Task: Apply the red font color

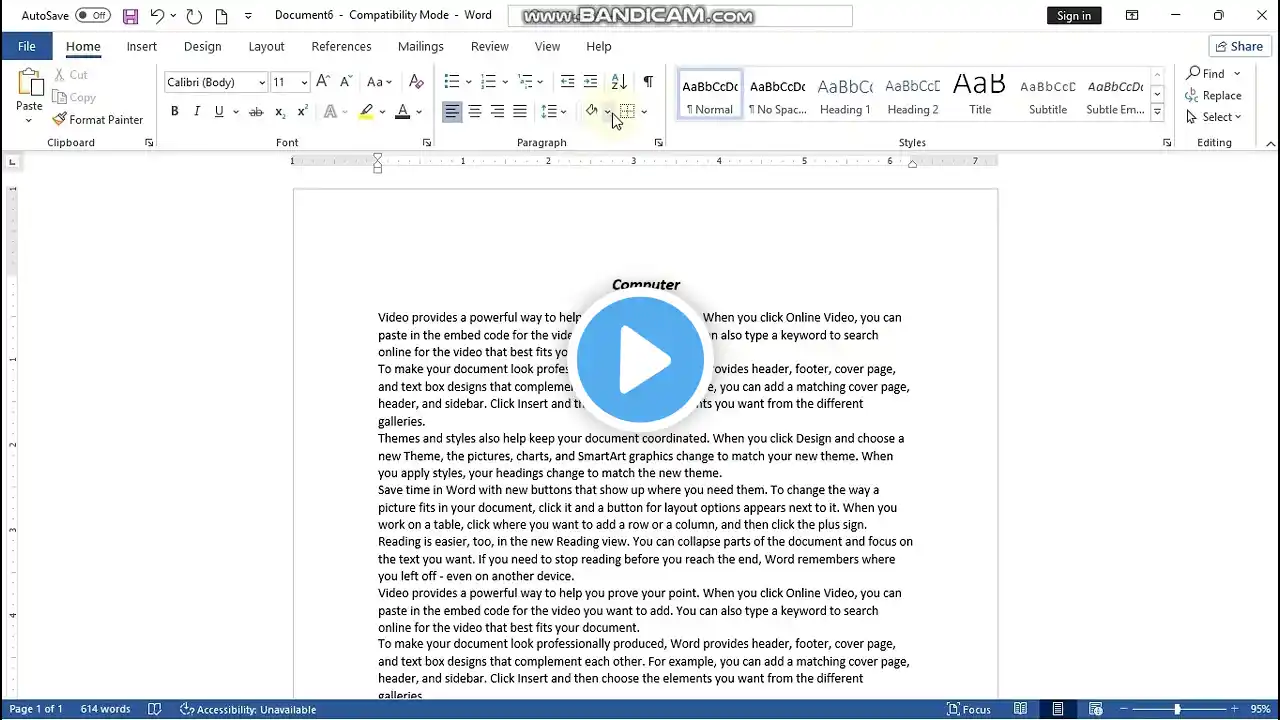Action: [403, 111]
